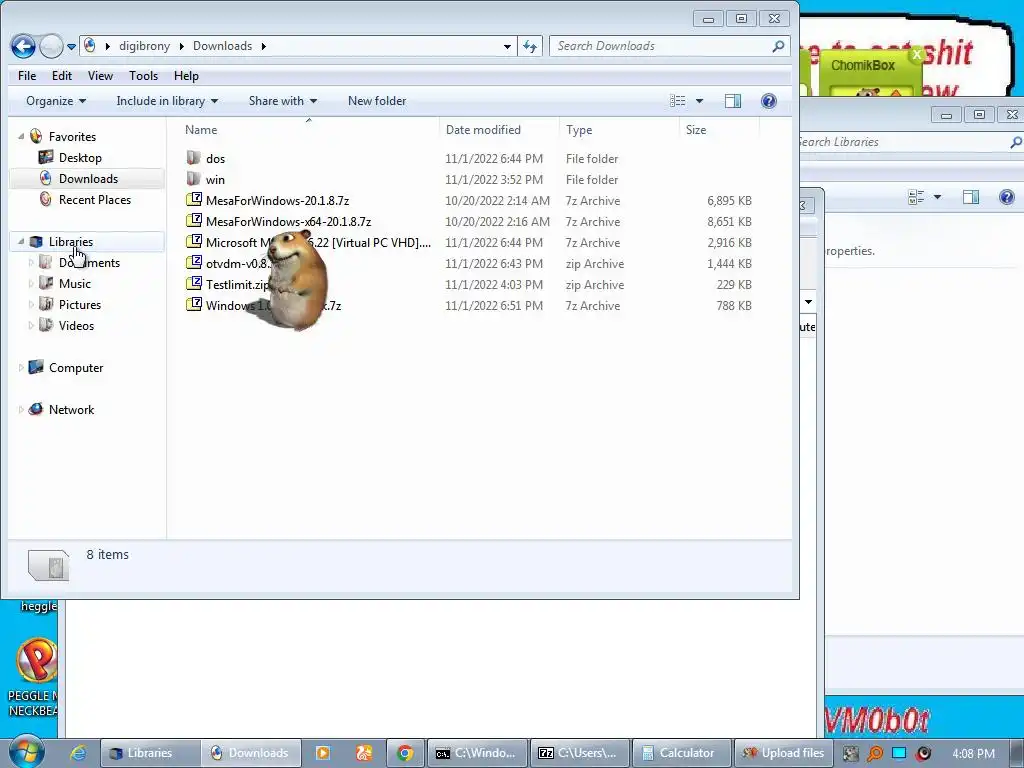Click the refresh button beside address bar
Viewport: 1024px width, 768px height.
pyautogui.click(x=530, y=46)
